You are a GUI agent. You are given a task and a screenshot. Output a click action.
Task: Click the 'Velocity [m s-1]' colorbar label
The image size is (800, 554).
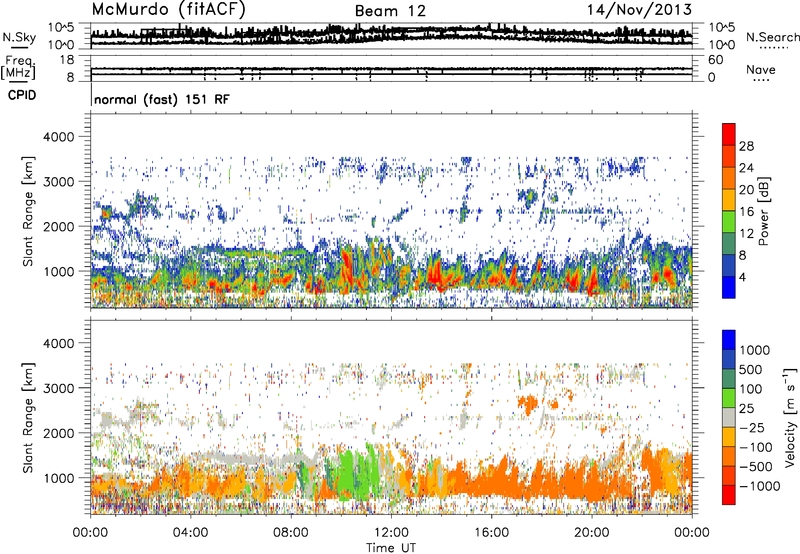click(x=790, y=417)
